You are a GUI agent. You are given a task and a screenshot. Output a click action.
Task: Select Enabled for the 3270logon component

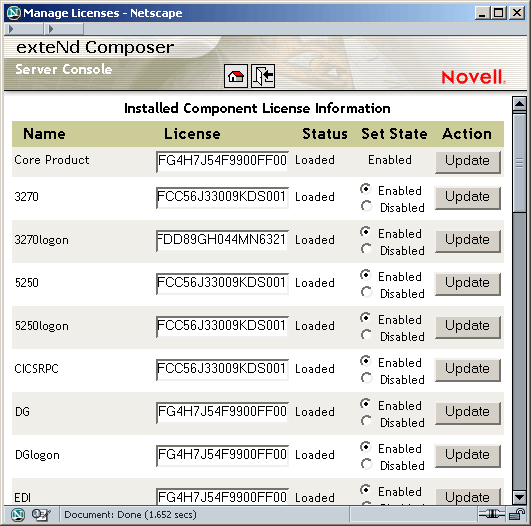coord(366,232)
